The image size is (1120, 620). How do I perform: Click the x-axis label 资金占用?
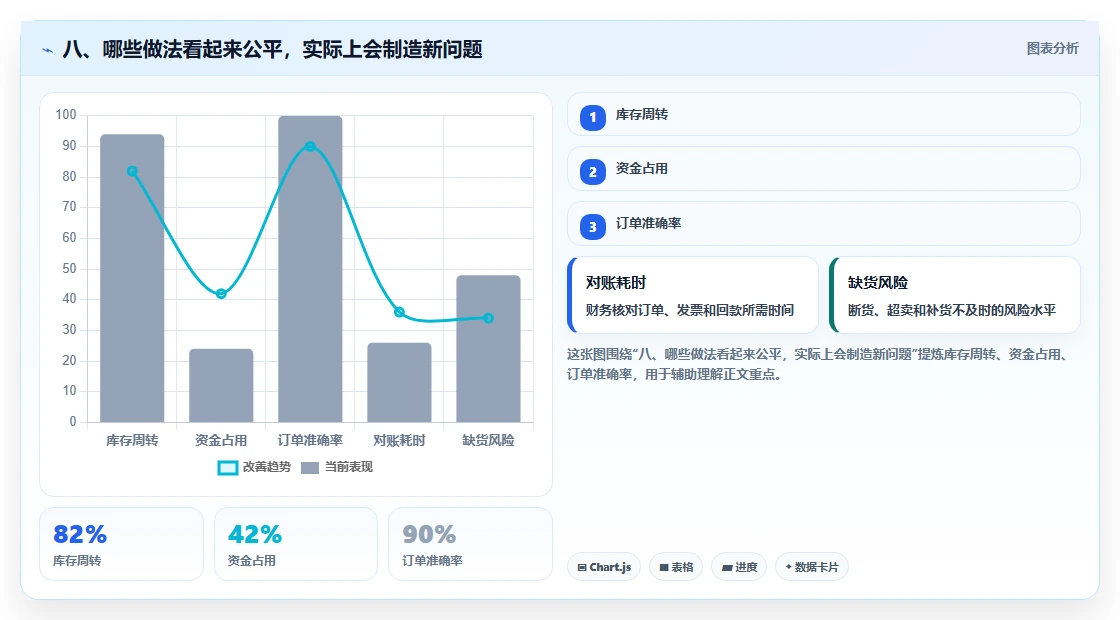point(221,440)
